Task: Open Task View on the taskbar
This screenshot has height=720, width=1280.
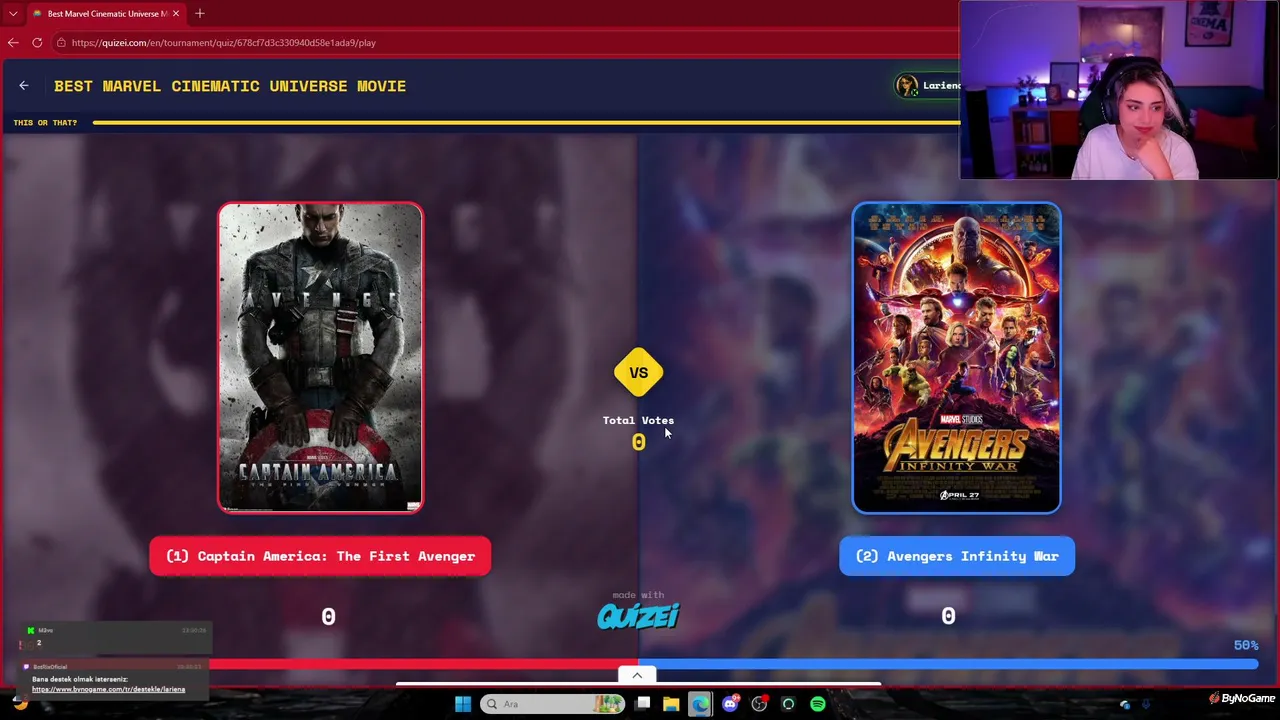Action: [x=643, y=704]
